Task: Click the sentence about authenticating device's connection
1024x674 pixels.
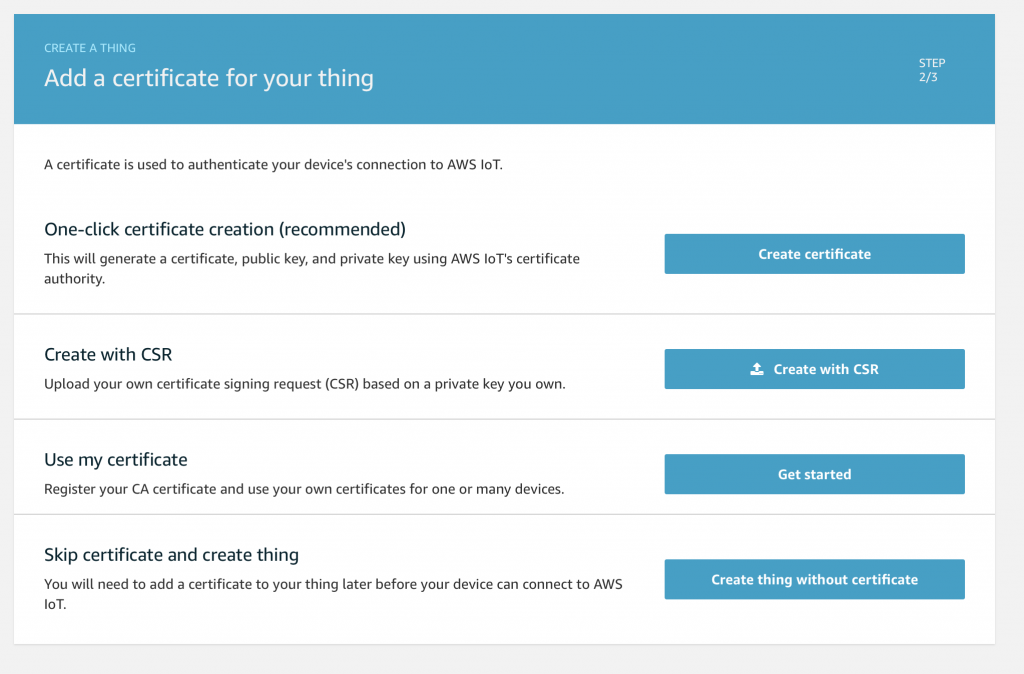Action: click(273, 165)
